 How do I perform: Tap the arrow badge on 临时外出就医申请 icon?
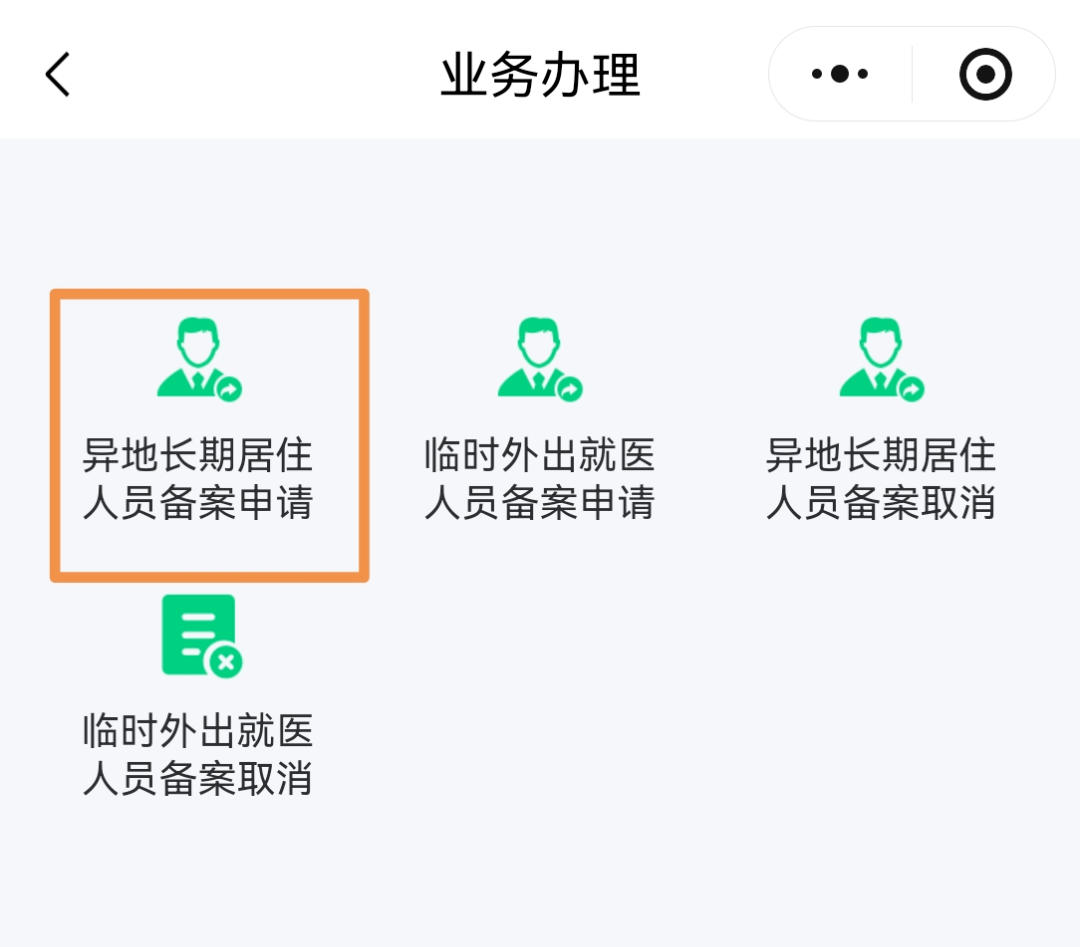(x=570, y=389)
